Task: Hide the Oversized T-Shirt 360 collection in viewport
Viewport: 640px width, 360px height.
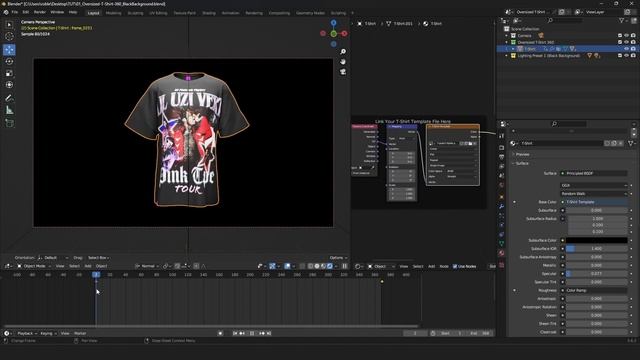Action: [627, 42]
